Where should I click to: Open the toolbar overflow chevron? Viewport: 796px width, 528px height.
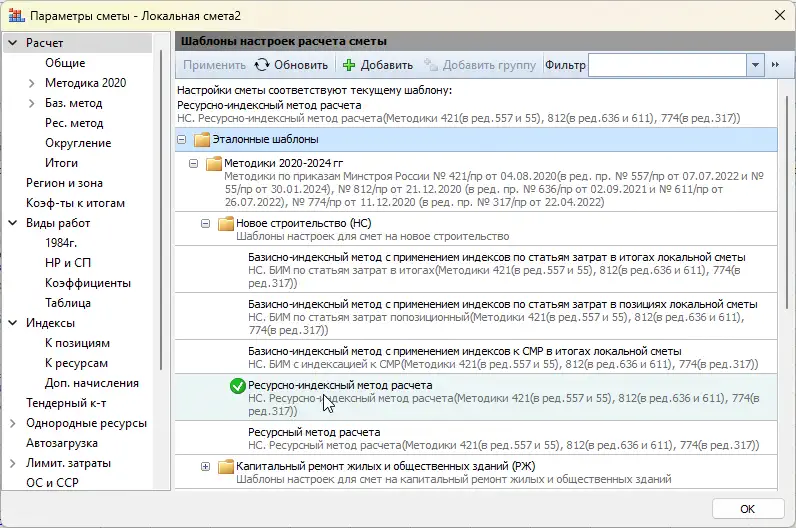(x=776, y=65)
